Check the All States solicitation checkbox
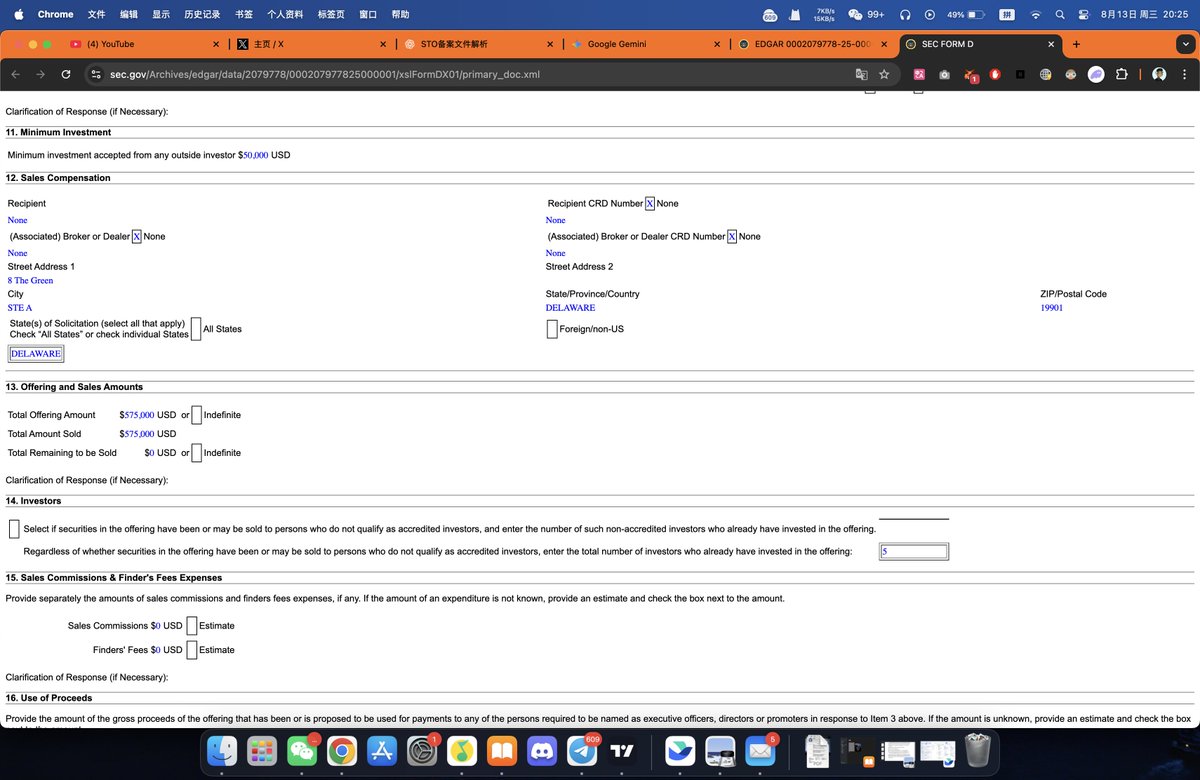 (x=196, y=329)
